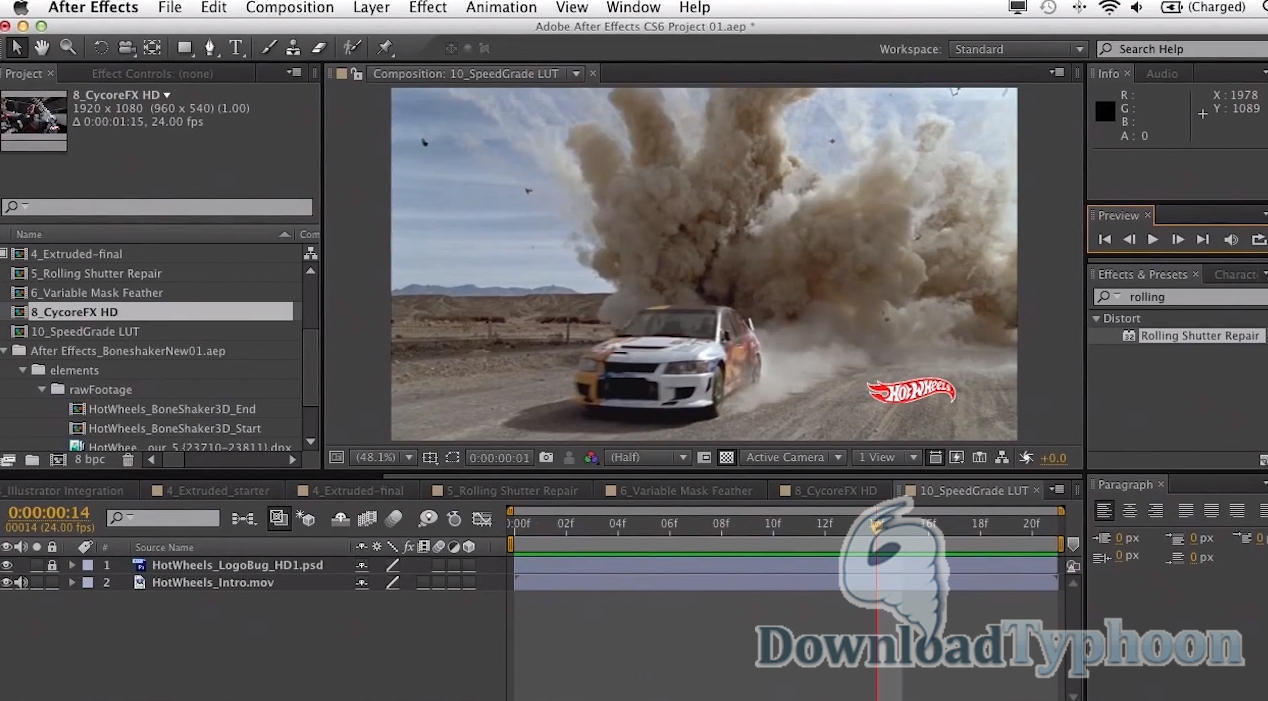
Task: Collapse the Distort effects category
Action: tap(1096, 318)
